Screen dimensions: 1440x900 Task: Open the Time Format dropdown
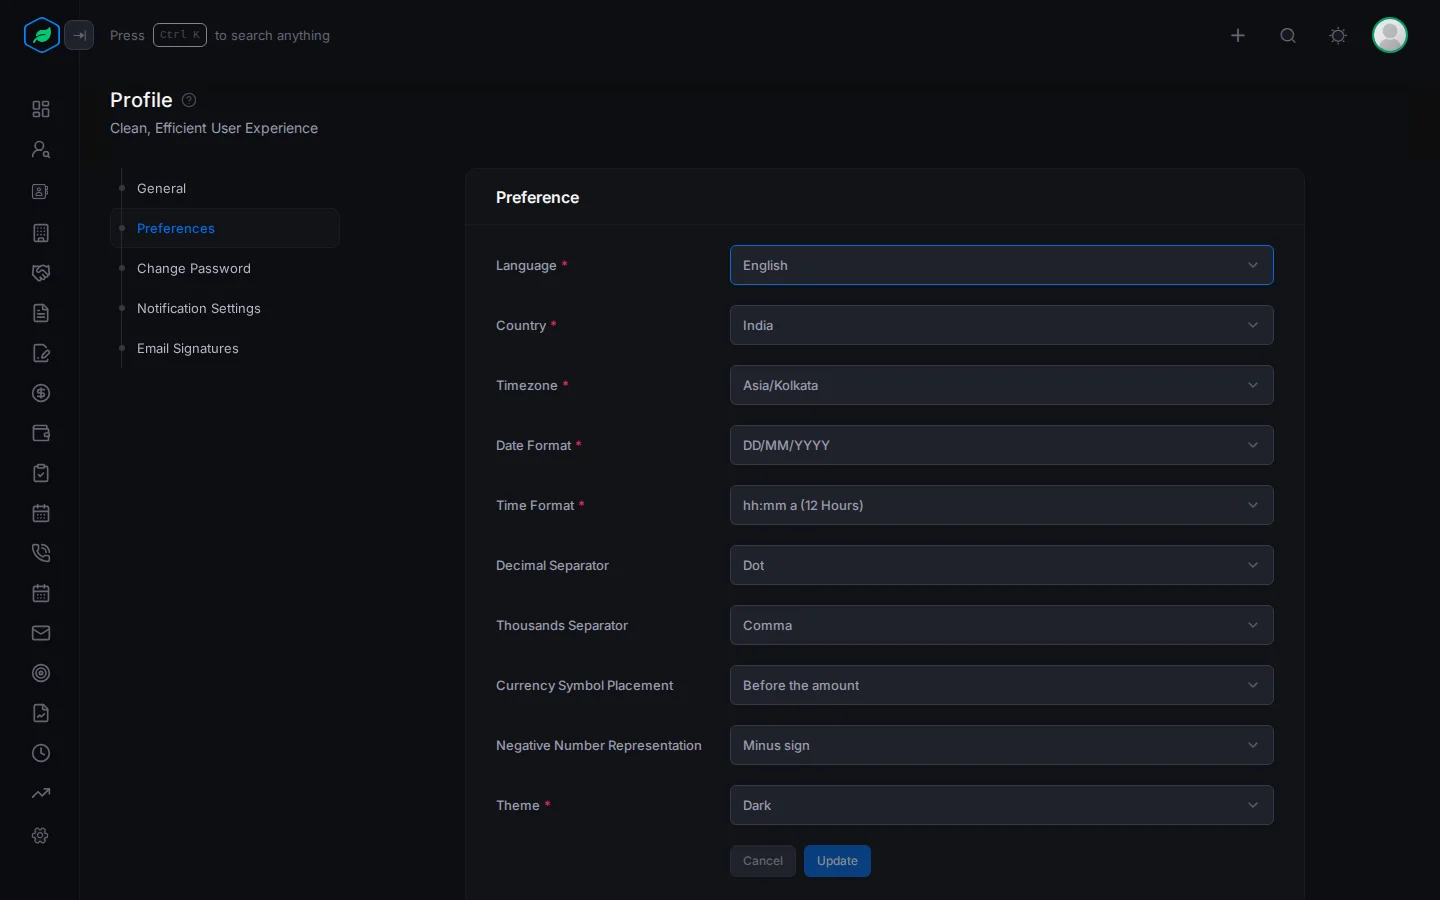click(x=1001, y=505)
